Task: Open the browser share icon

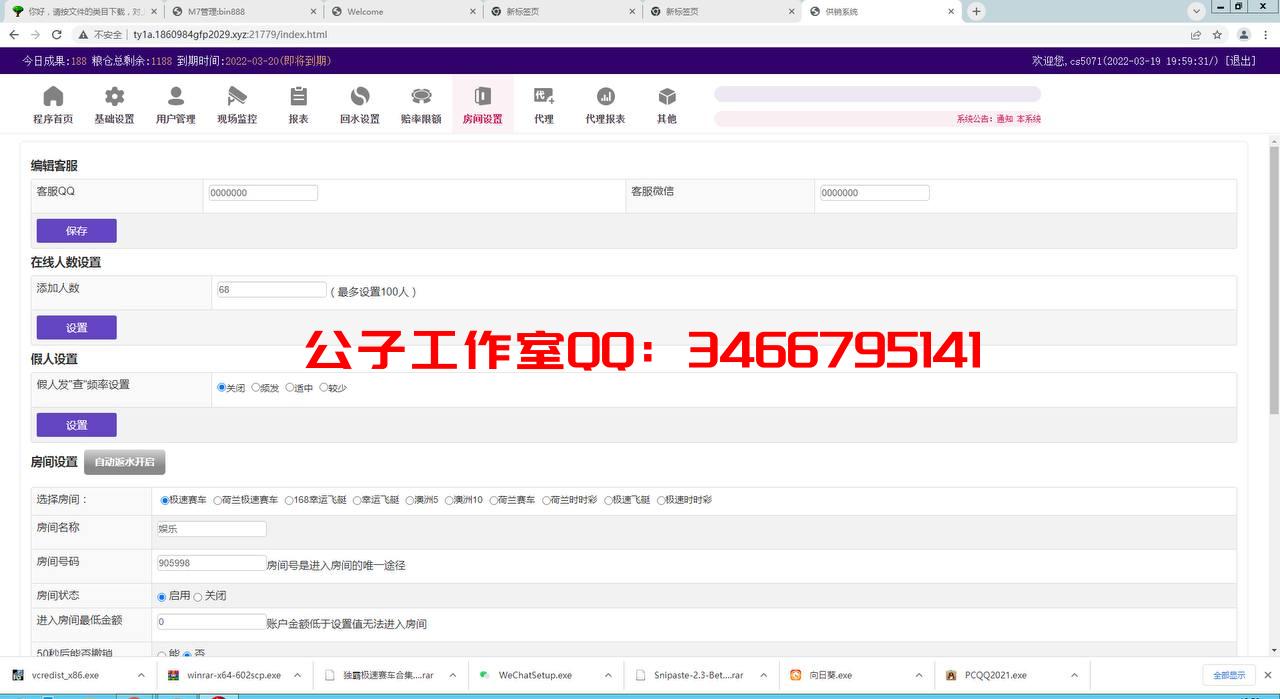Action: (1196, 34)
